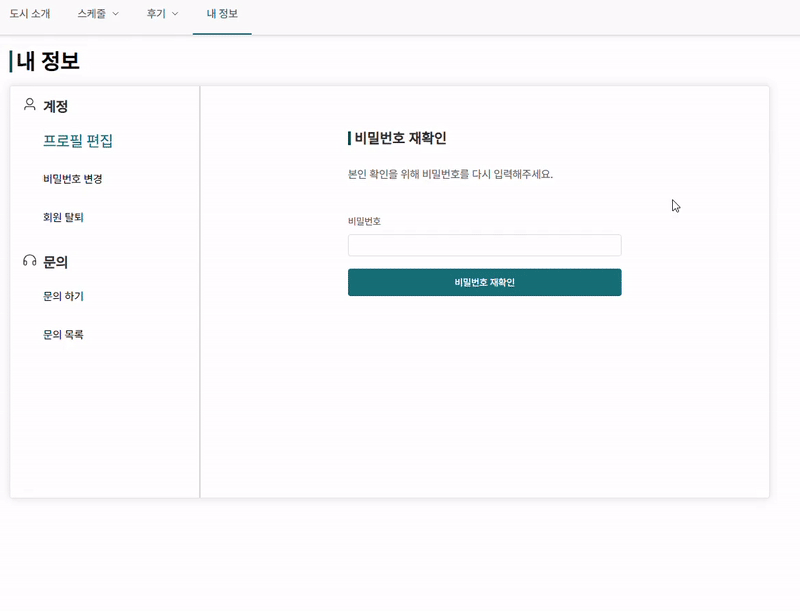Go to 비밀번호 변경
The width and height of the screenshot is (800, 611).
[72, 179]
